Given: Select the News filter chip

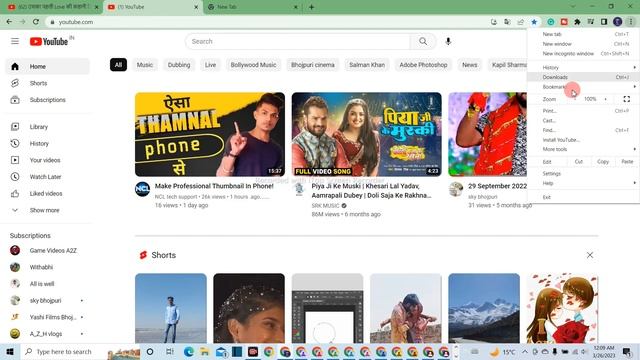Looking at the screenshot, I should pos(469,65).
